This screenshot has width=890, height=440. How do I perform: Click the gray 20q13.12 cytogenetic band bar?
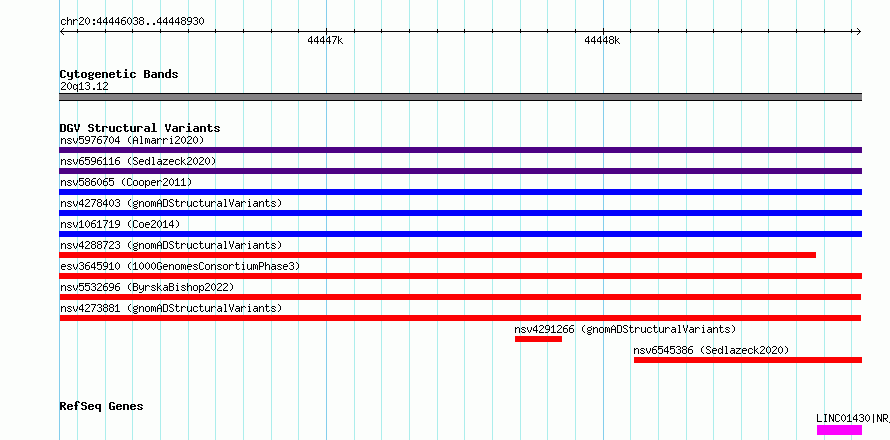coord(460,97)
